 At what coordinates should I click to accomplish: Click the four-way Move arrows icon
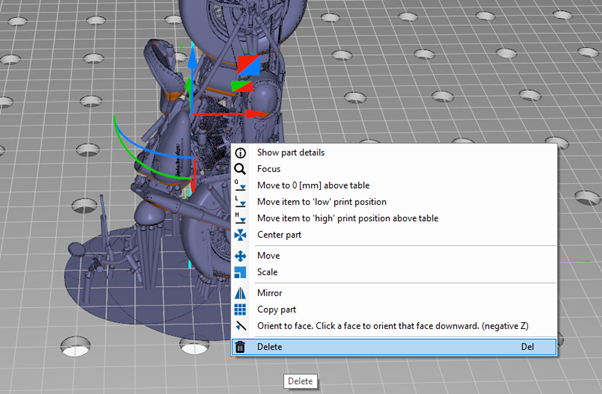coord(240,256)
